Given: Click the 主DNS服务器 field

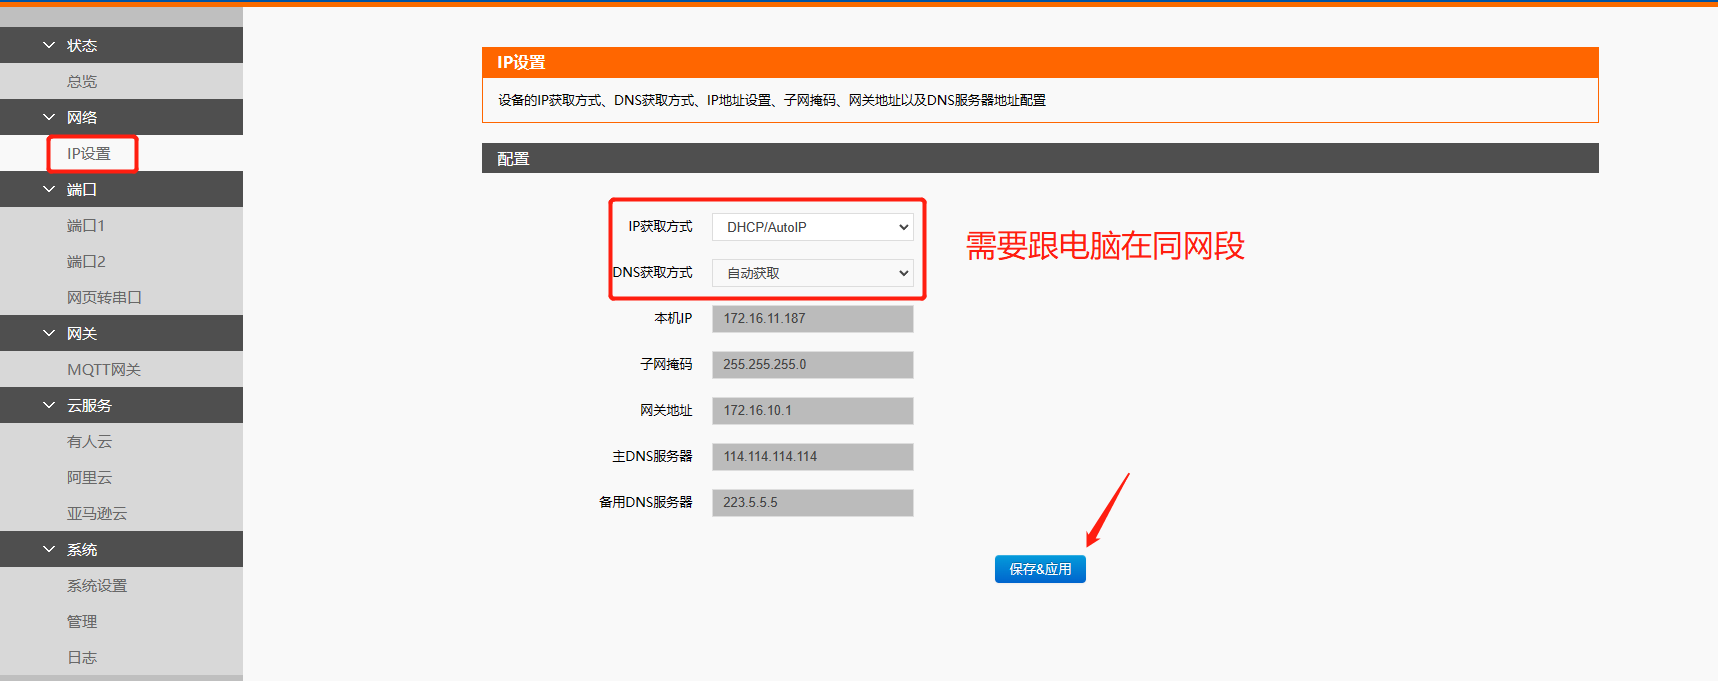Looking at the screenshot, I should coord(812,457).
